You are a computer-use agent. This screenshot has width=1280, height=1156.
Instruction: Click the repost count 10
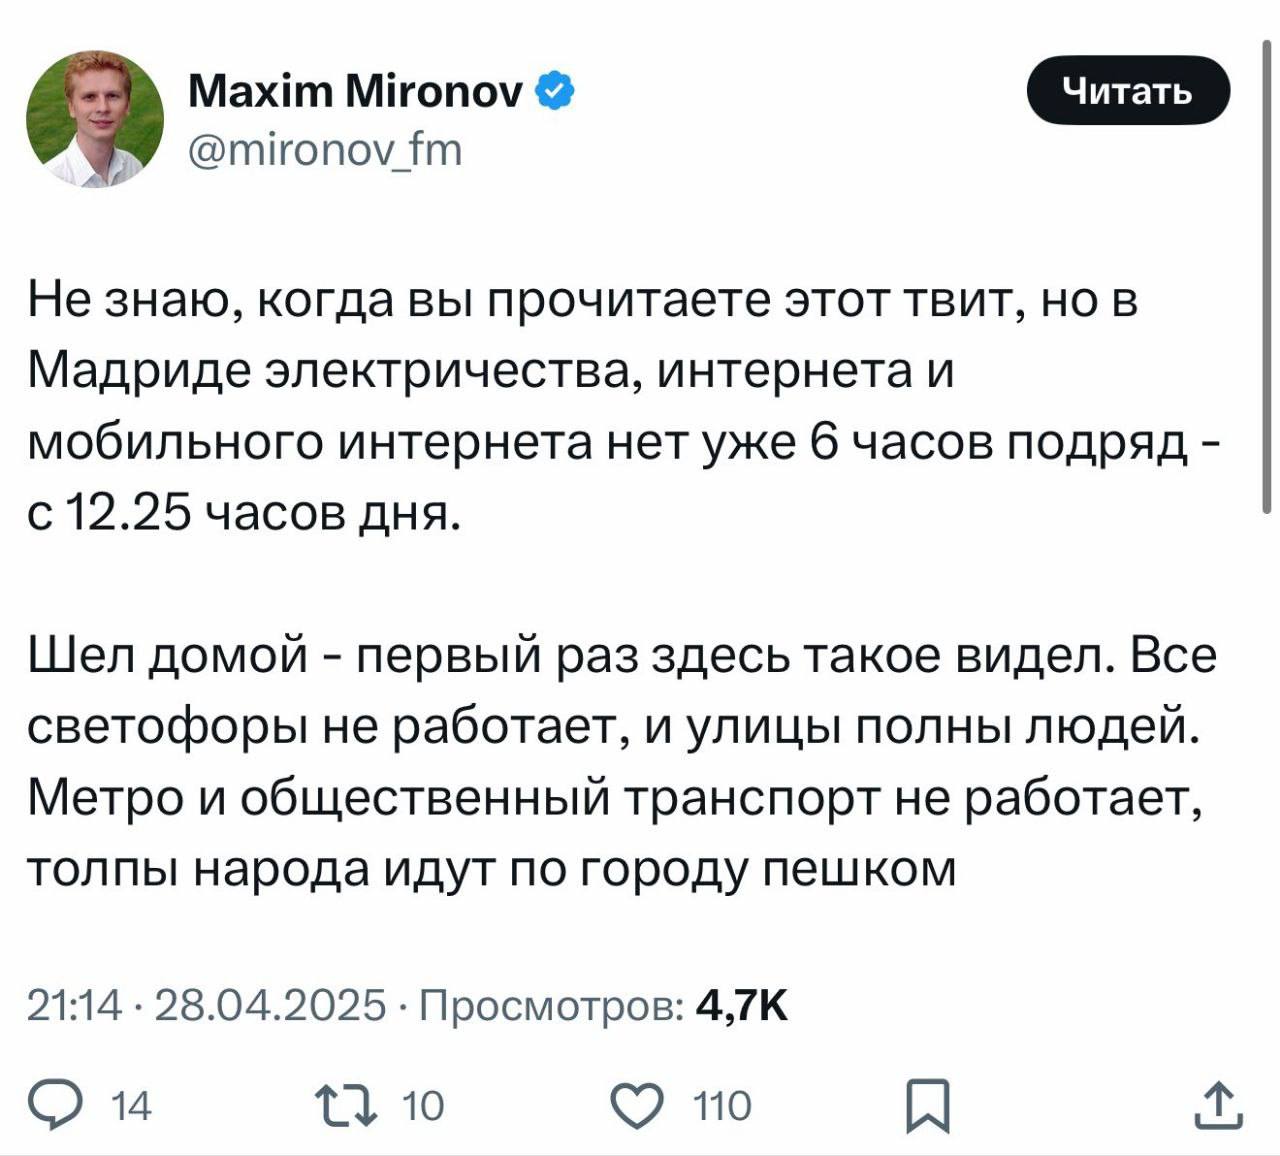422,1106
